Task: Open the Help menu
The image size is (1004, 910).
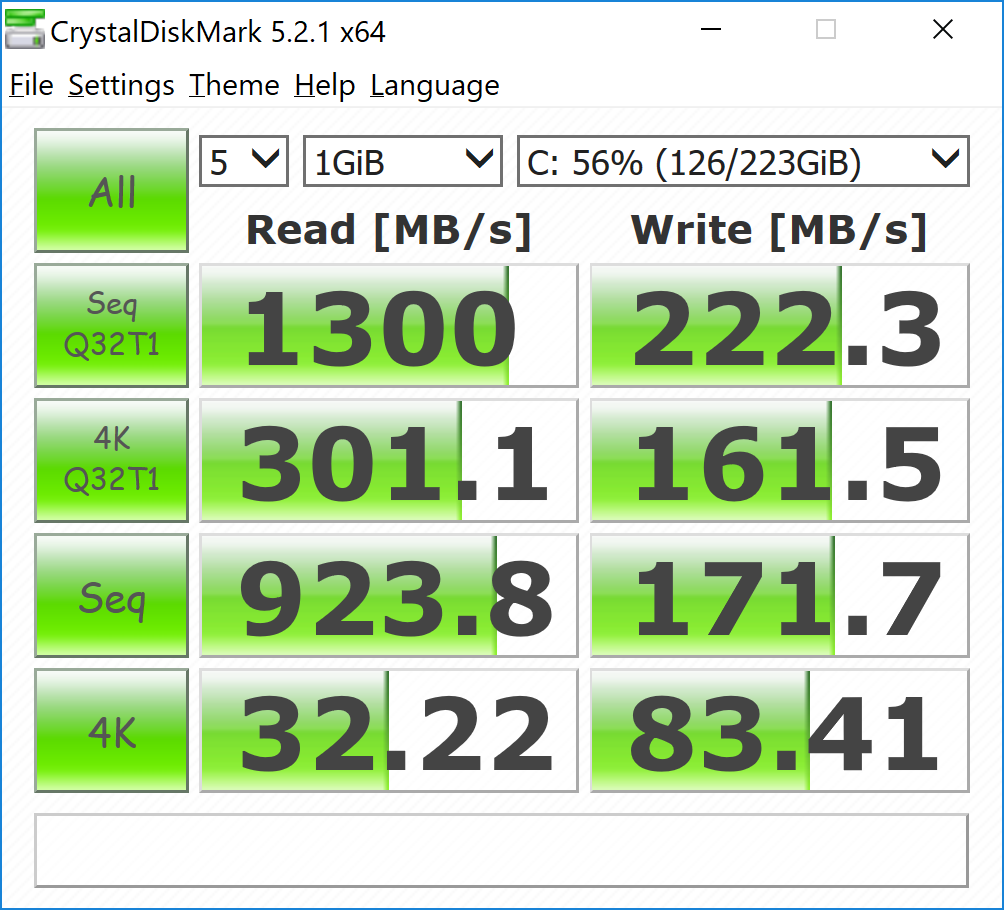Action: click(324, 85)
